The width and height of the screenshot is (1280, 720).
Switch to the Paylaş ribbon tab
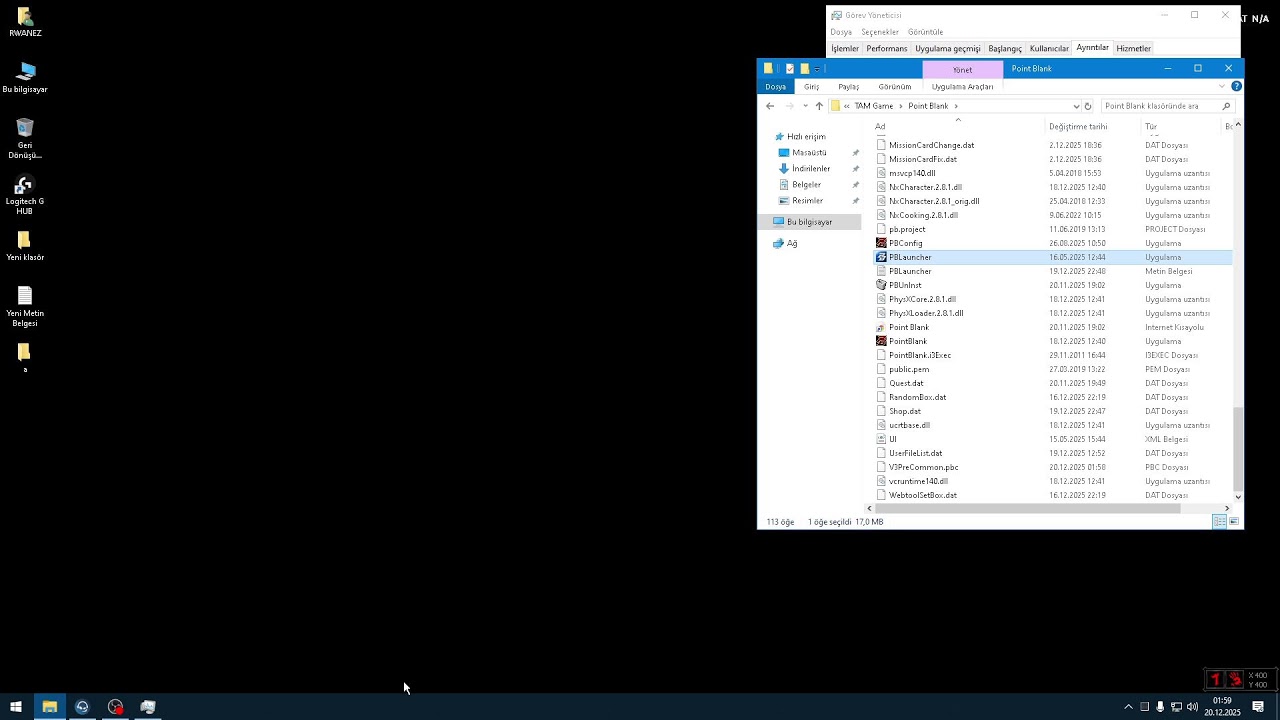849,87
